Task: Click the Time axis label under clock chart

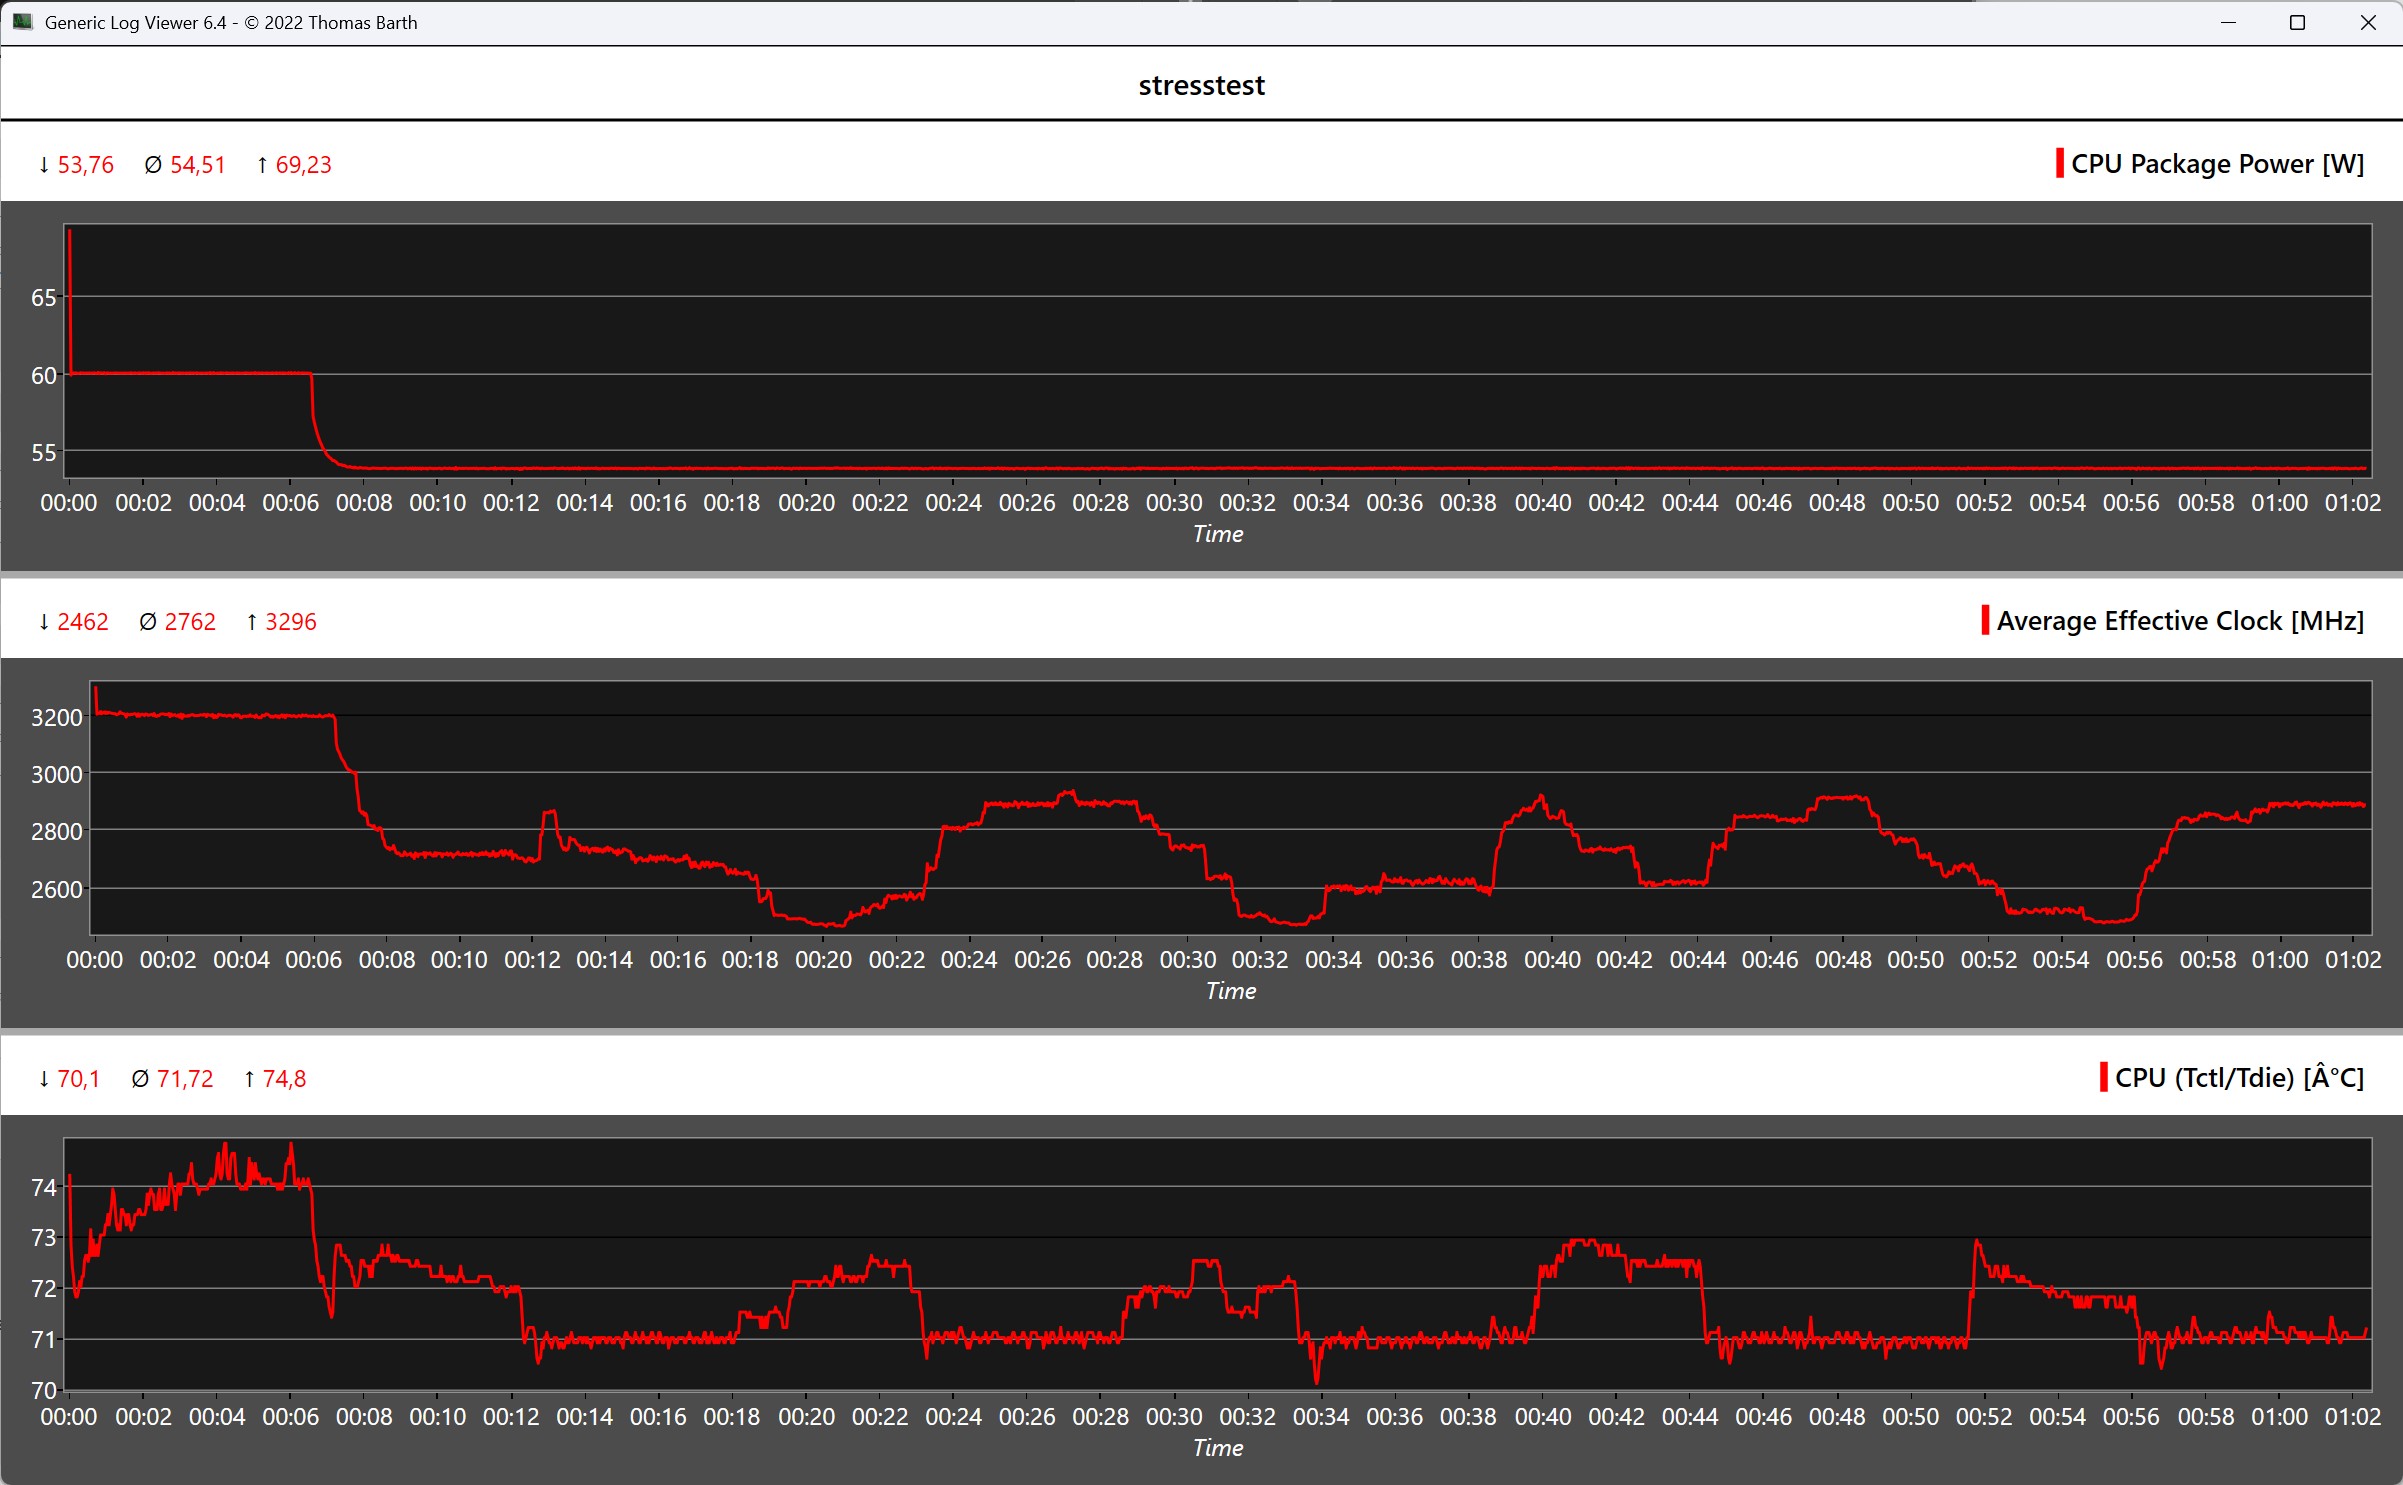Action: coord(1230,991)
